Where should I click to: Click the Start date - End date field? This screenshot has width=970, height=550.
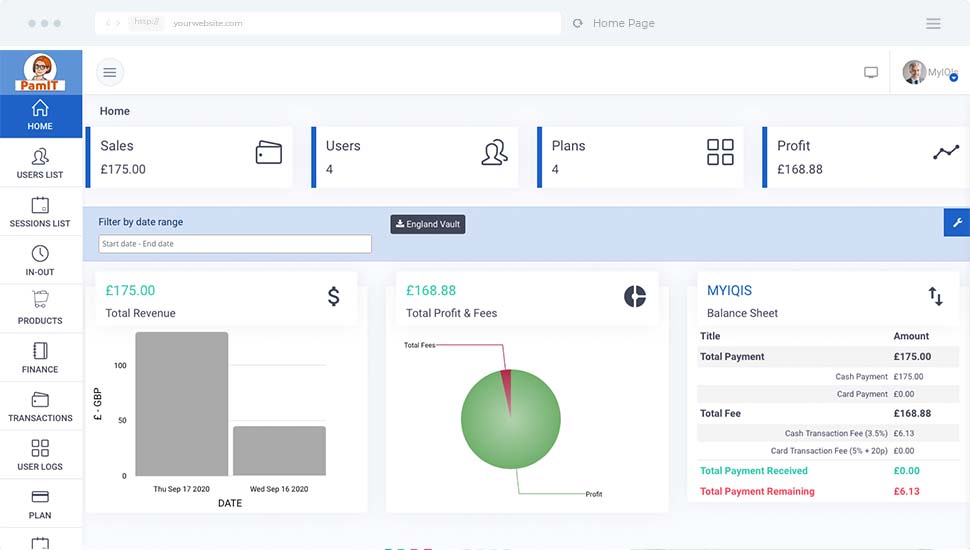tap(235, 244)
